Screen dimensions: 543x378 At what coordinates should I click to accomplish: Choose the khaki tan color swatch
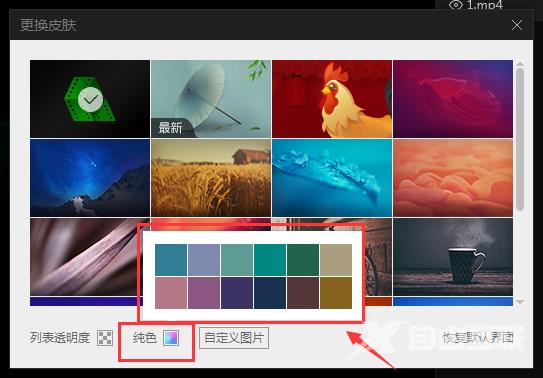point(336,260)
